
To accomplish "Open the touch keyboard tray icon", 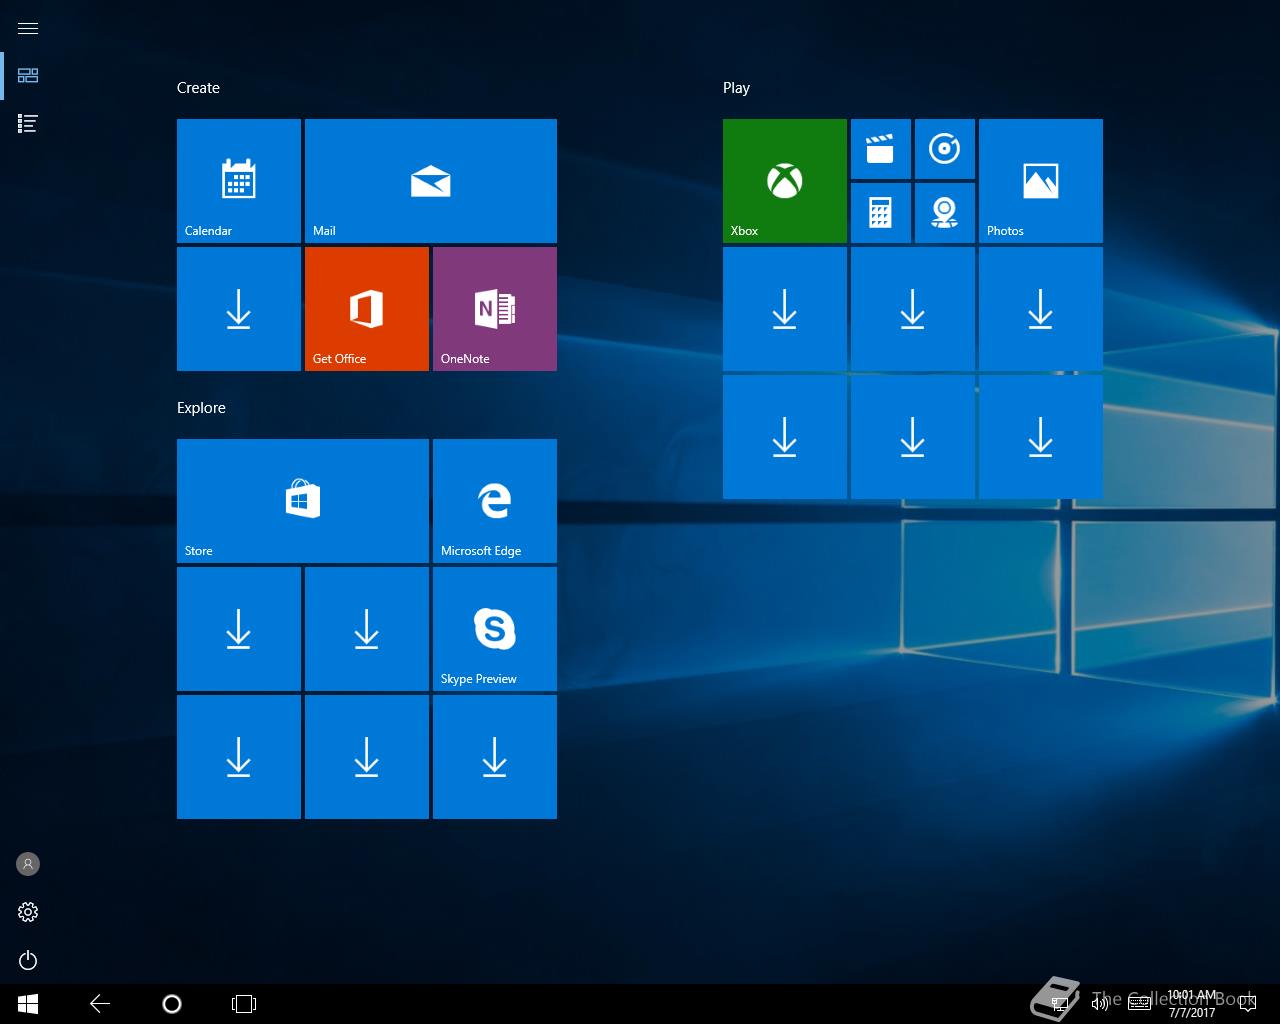I will point(1139,1004).
